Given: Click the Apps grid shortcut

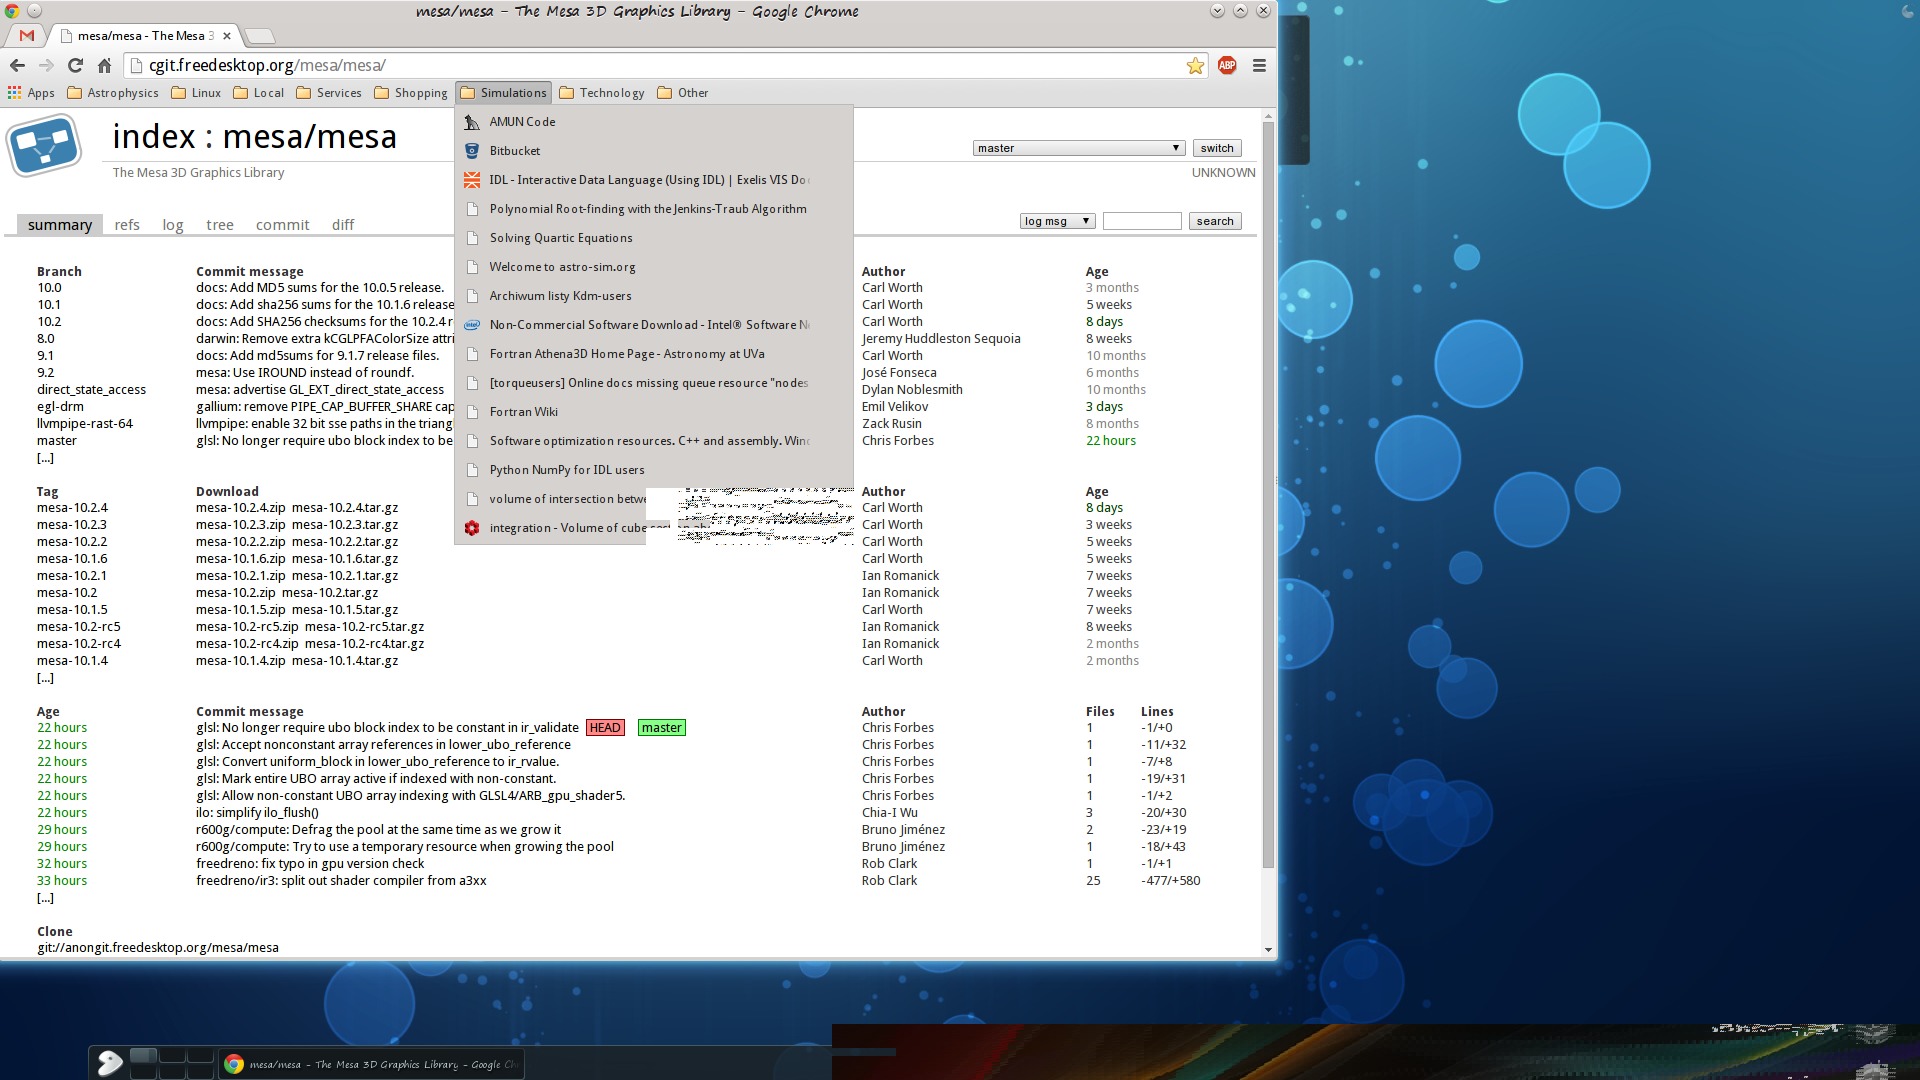Looking at the screenshot, I should 31,93.
